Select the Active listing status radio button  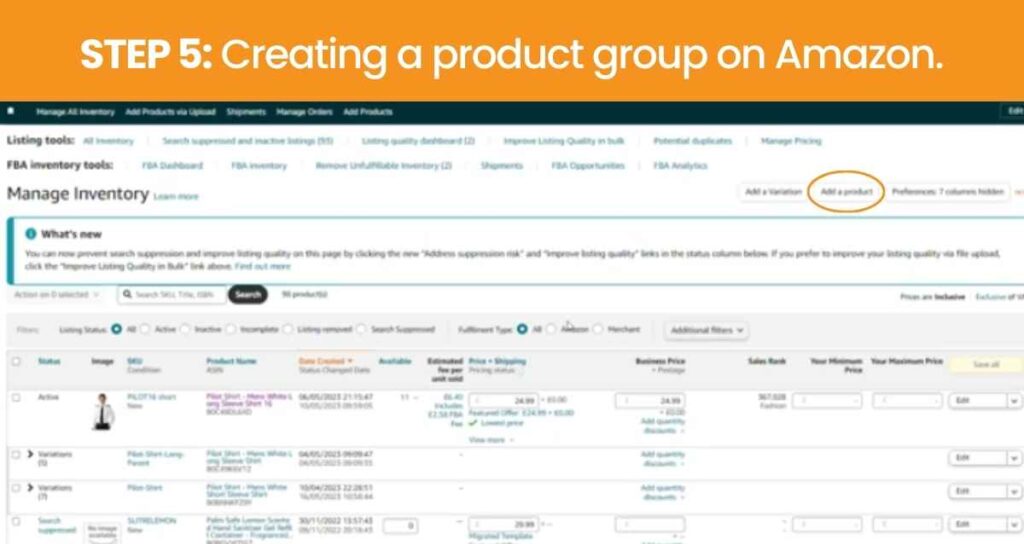point(145,329)
